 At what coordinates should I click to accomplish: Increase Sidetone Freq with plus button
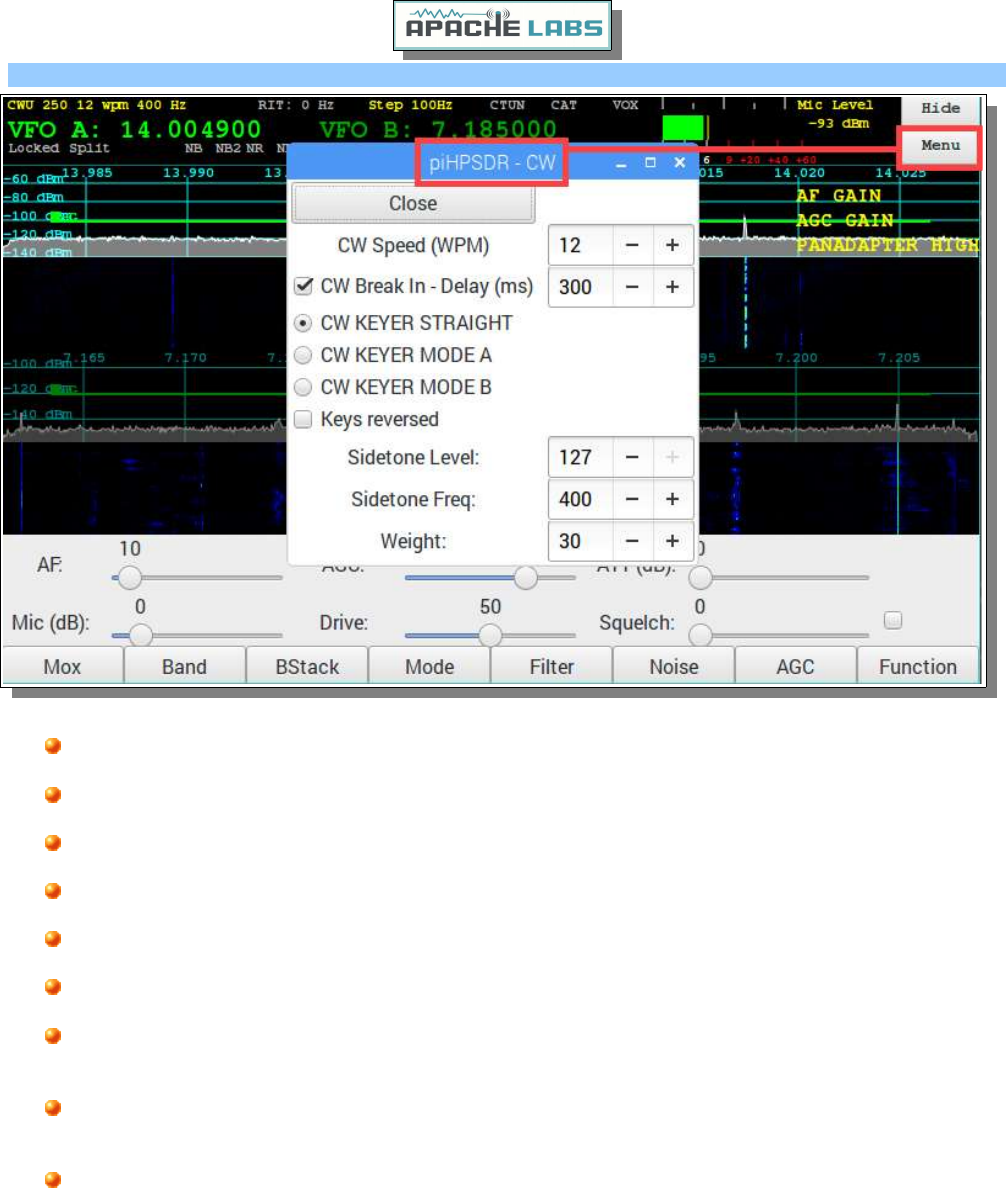click(x=672, y=499)
